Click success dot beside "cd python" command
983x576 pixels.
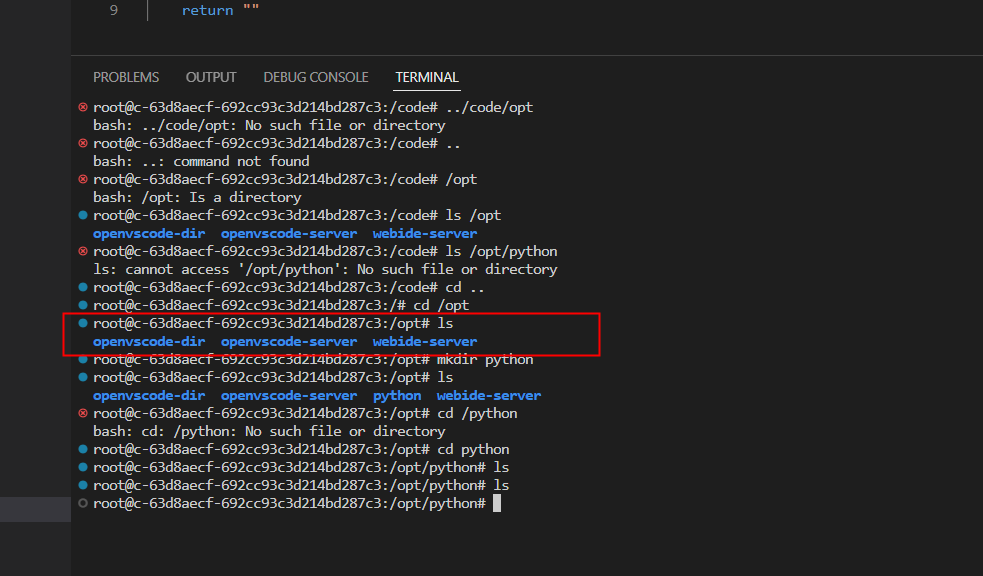pyautogui.click(x=83, y=449)
